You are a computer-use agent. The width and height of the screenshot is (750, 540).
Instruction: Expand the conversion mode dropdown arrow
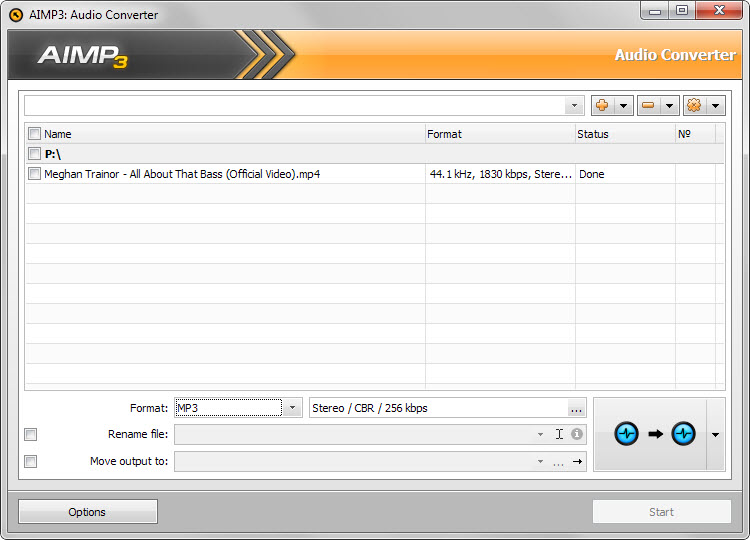coord(716,434)
